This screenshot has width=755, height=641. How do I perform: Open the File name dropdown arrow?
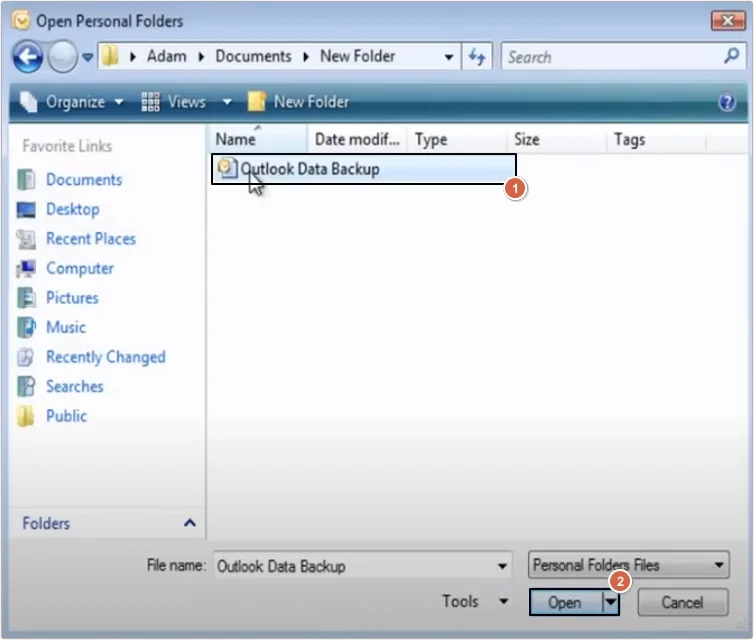tap(502, 566)
